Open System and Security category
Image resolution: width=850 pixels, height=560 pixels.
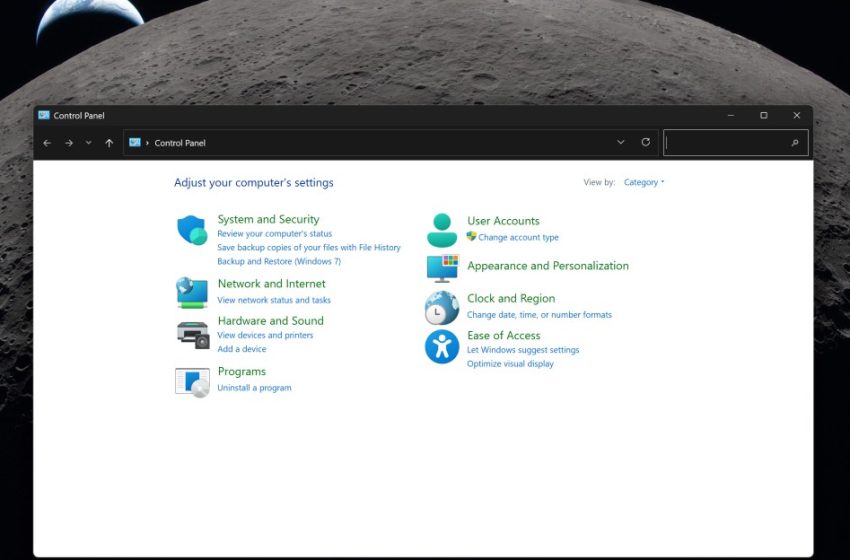point(268,219)
